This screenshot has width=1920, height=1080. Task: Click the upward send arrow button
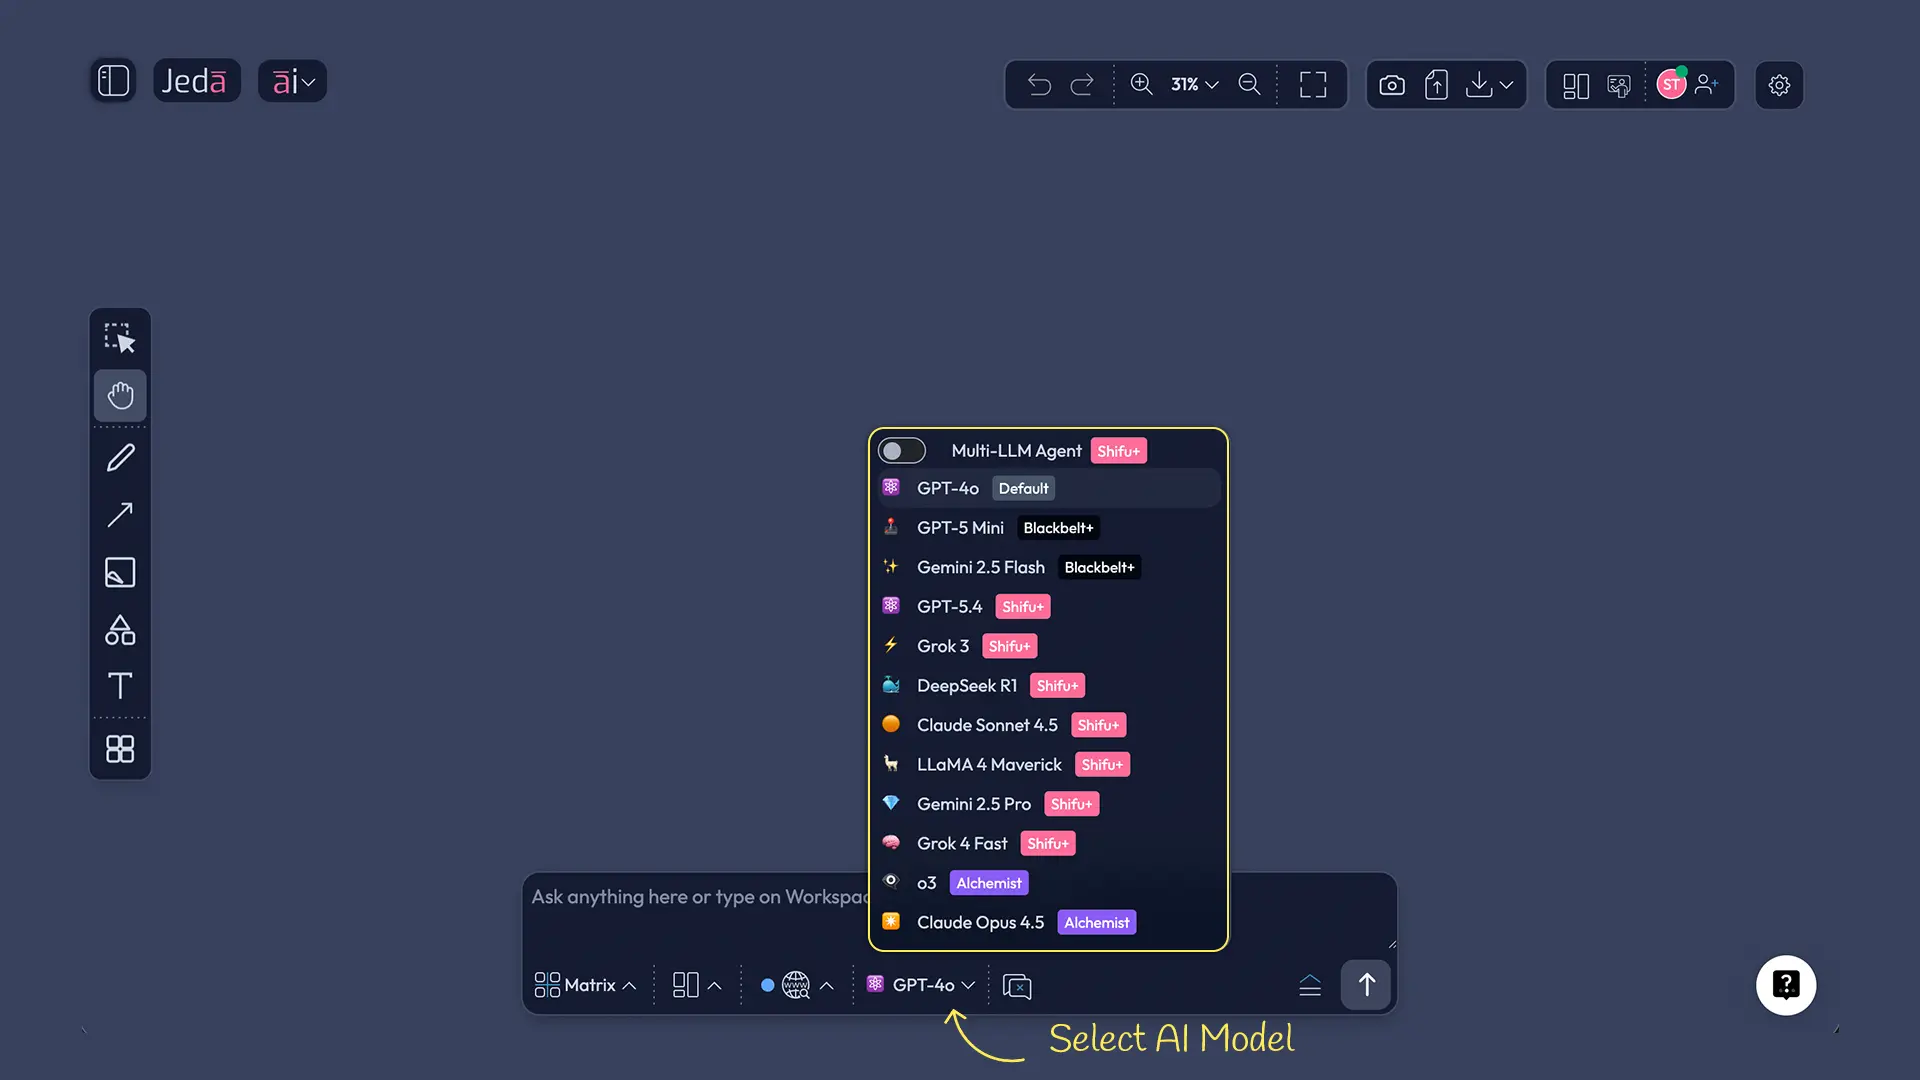pos(1365,985)
